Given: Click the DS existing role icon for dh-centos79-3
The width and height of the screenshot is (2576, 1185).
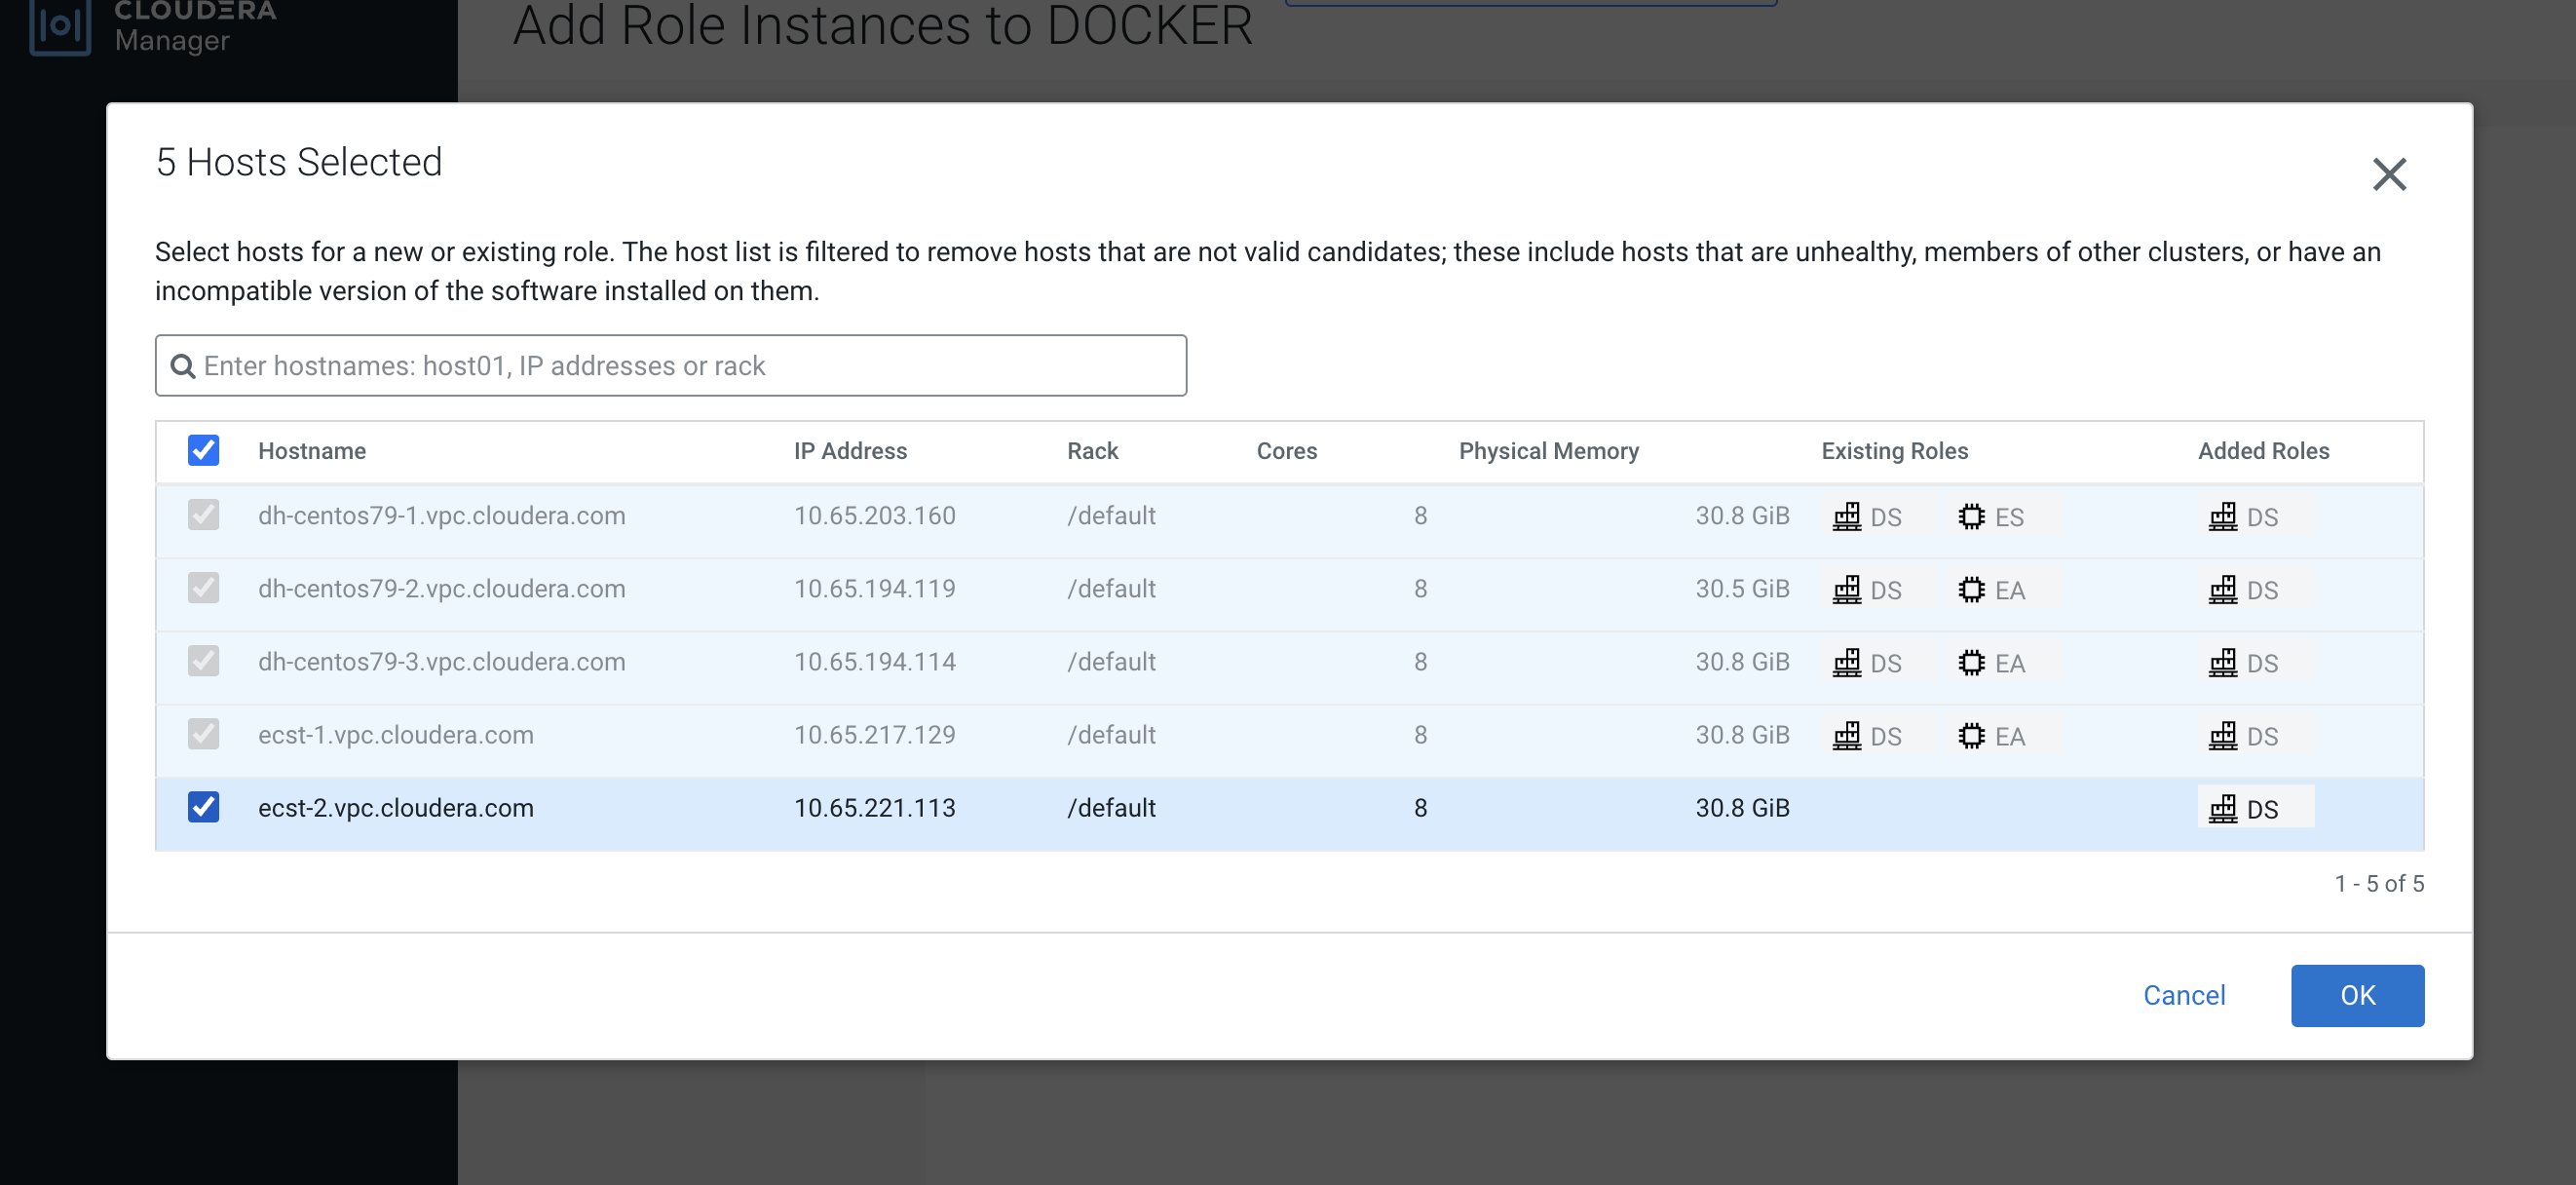Looking at the screenshot, I should tap(1846, 662).
